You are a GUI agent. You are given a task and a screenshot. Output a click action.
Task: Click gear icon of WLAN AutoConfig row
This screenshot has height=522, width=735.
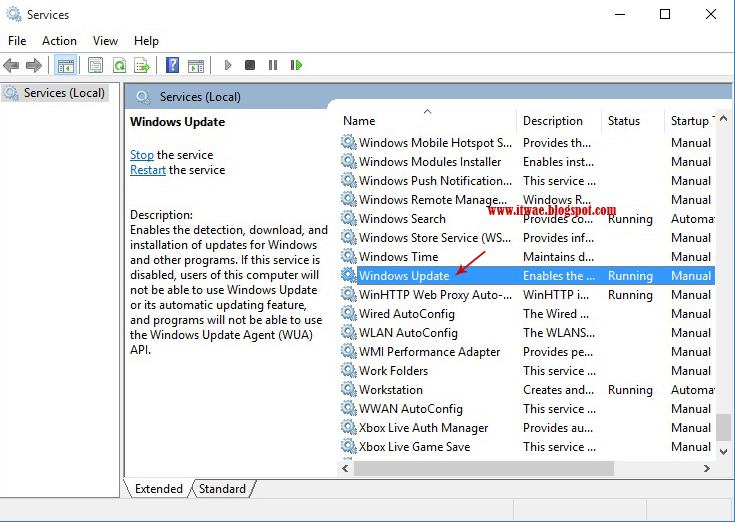pos(348,332)
